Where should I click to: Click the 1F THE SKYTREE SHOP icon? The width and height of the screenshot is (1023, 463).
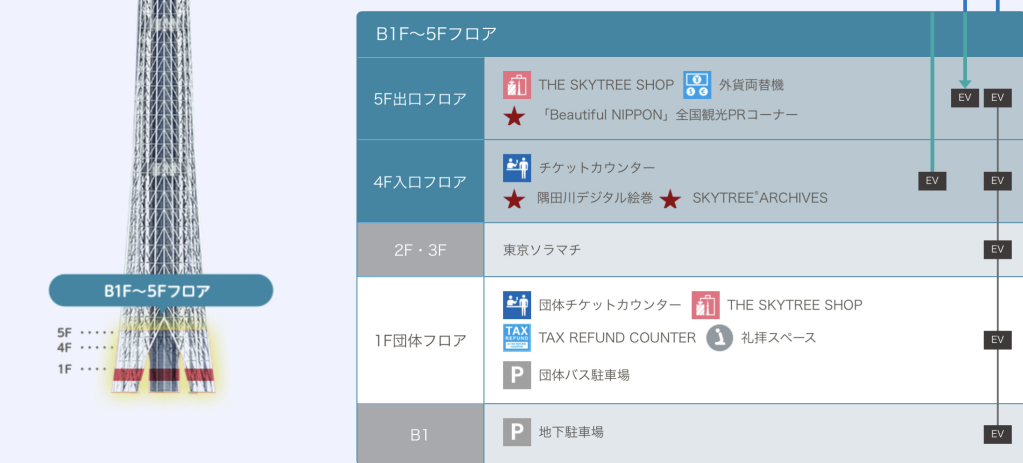point(705,305)
